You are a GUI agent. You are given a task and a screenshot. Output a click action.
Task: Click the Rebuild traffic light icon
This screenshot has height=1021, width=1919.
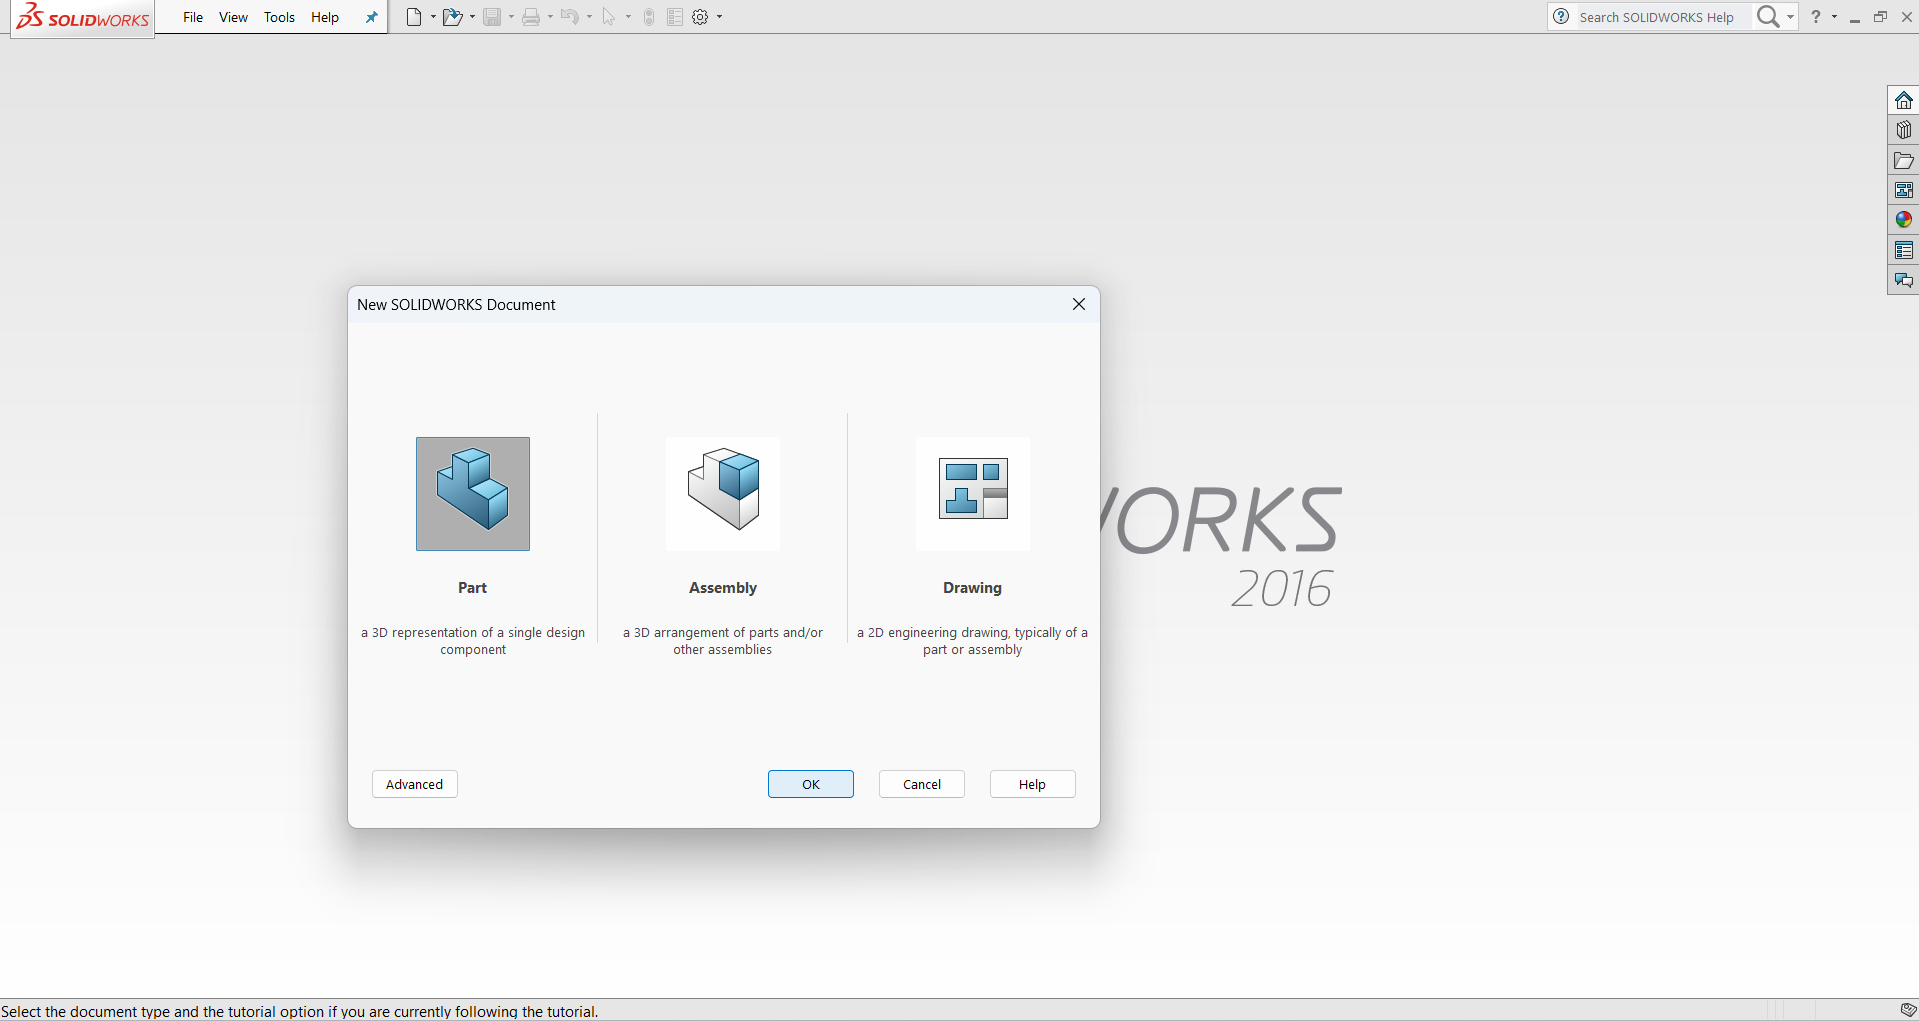(649, 17)
